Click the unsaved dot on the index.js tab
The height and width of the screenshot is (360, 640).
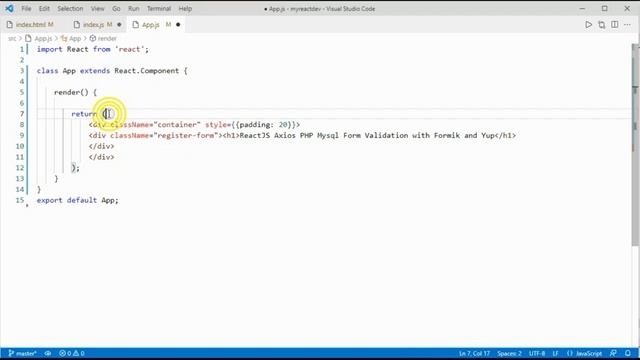(x=119, y=25)
